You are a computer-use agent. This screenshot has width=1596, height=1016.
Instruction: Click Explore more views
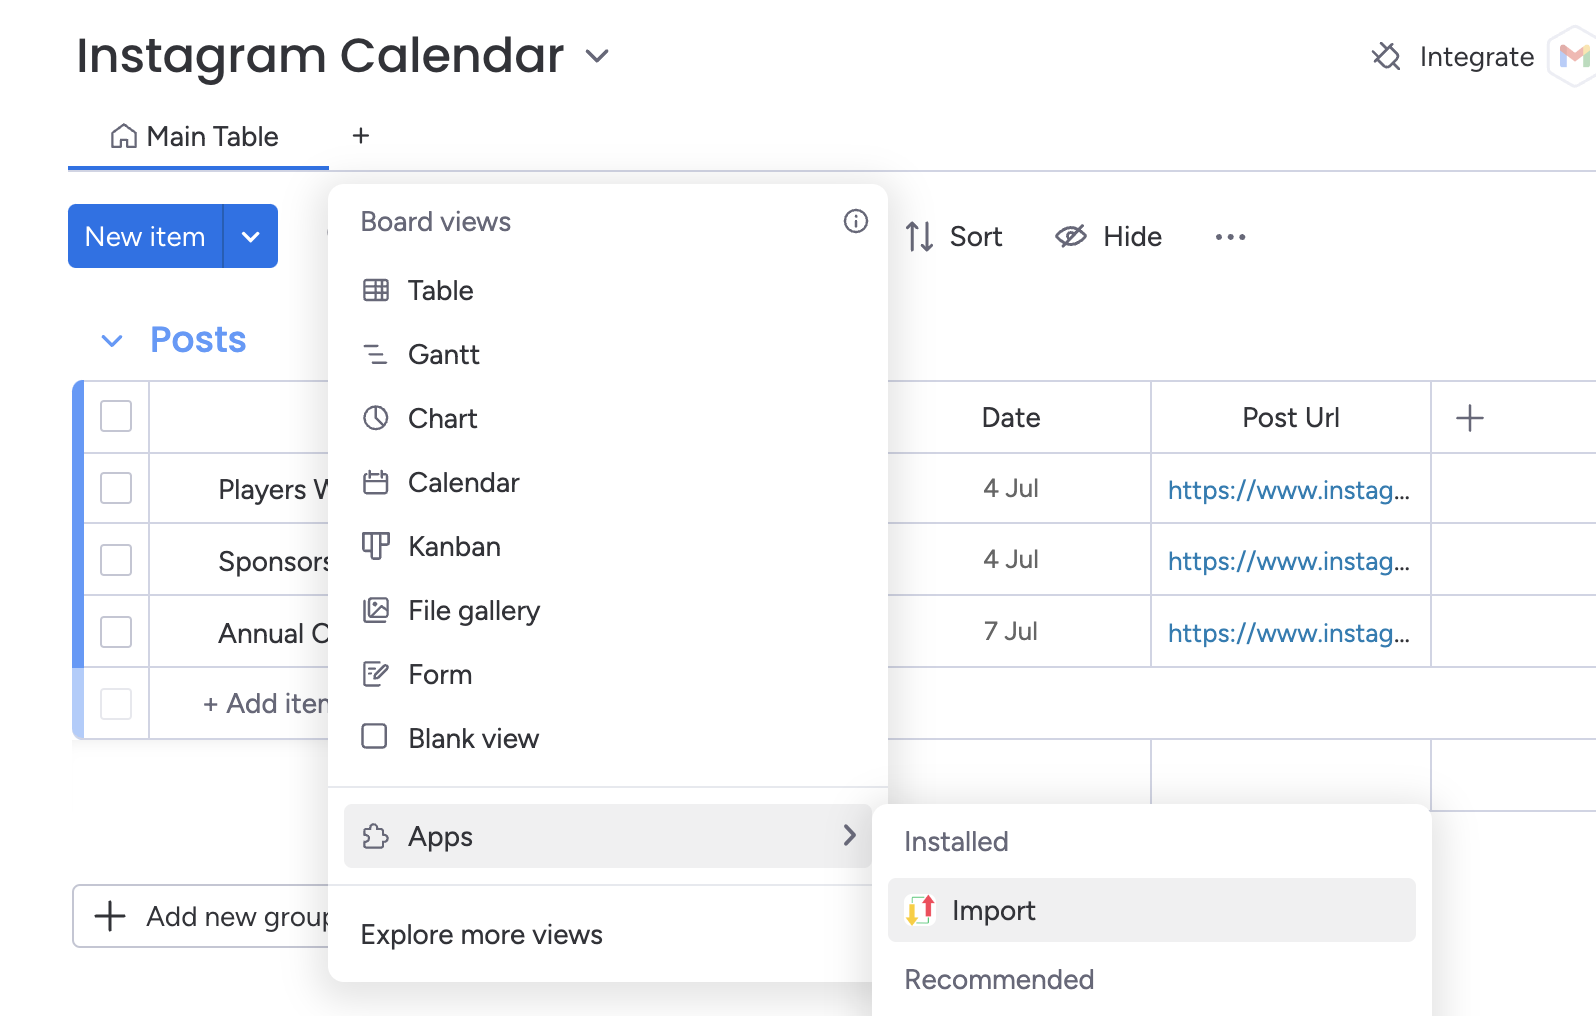tap(482, 934)
